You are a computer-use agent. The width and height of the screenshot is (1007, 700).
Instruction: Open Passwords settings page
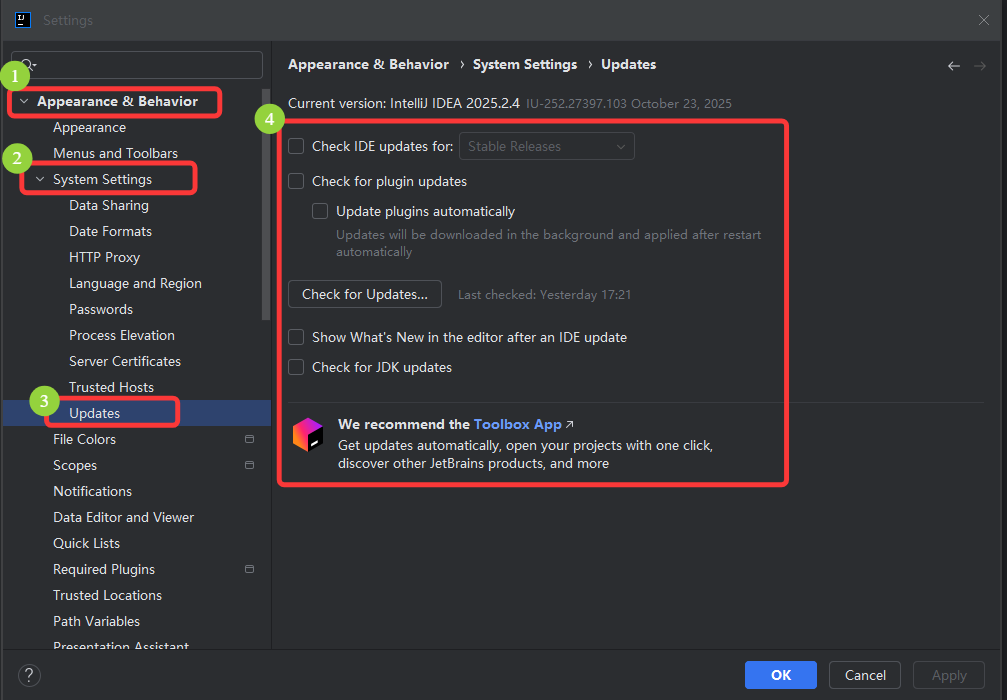click(101, 309)
